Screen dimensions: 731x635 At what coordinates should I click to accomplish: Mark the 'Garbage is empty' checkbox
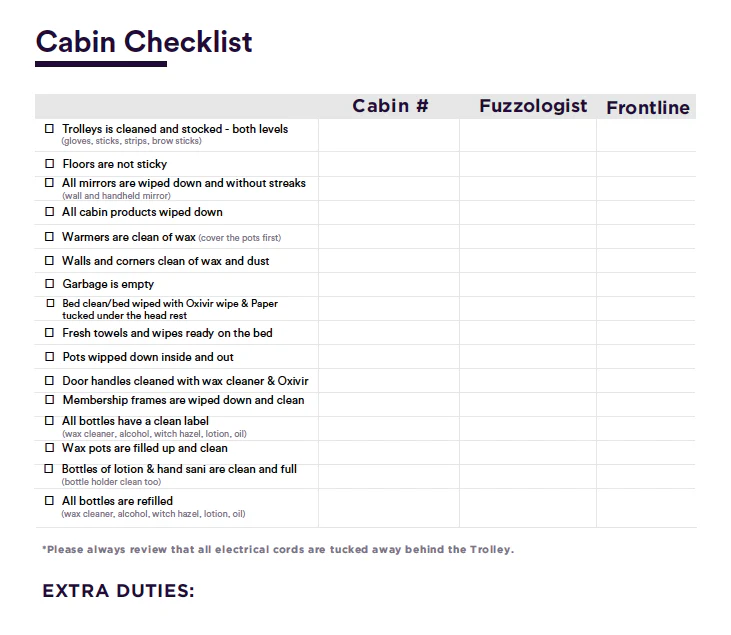(x=50, y=285)
